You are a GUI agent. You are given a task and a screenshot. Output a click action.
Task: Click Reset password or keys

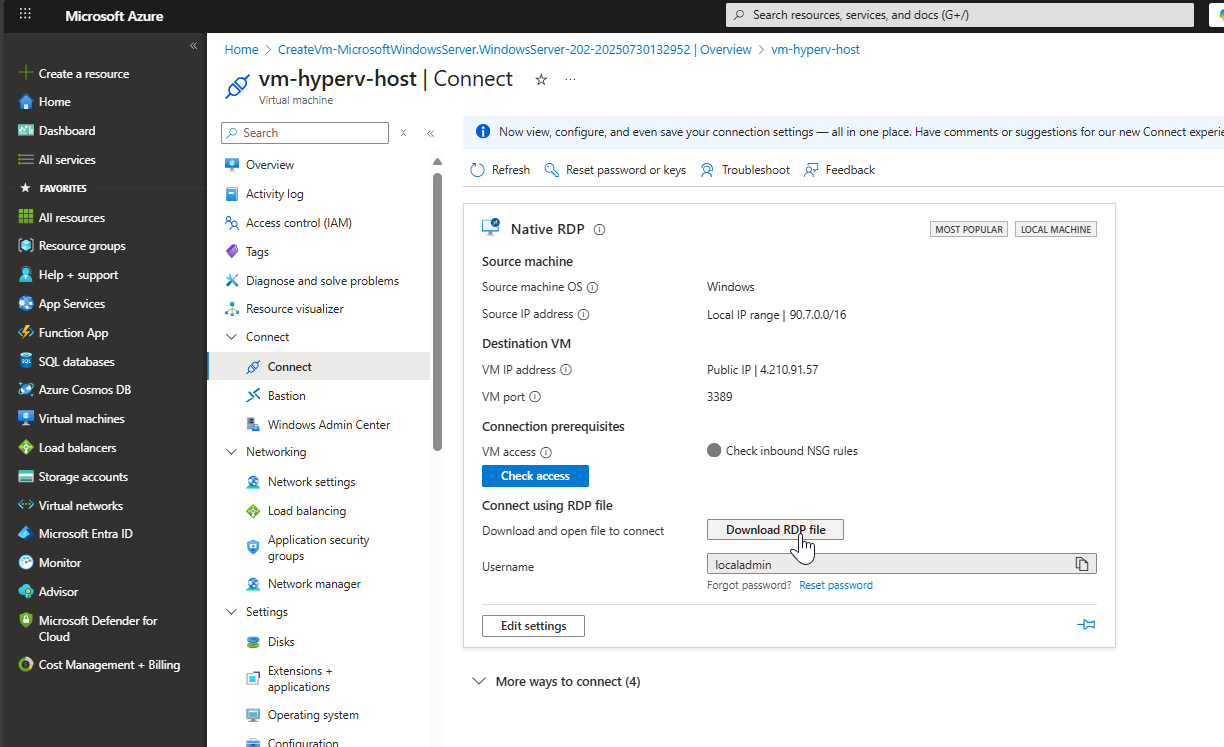click(x=615, y=170)
